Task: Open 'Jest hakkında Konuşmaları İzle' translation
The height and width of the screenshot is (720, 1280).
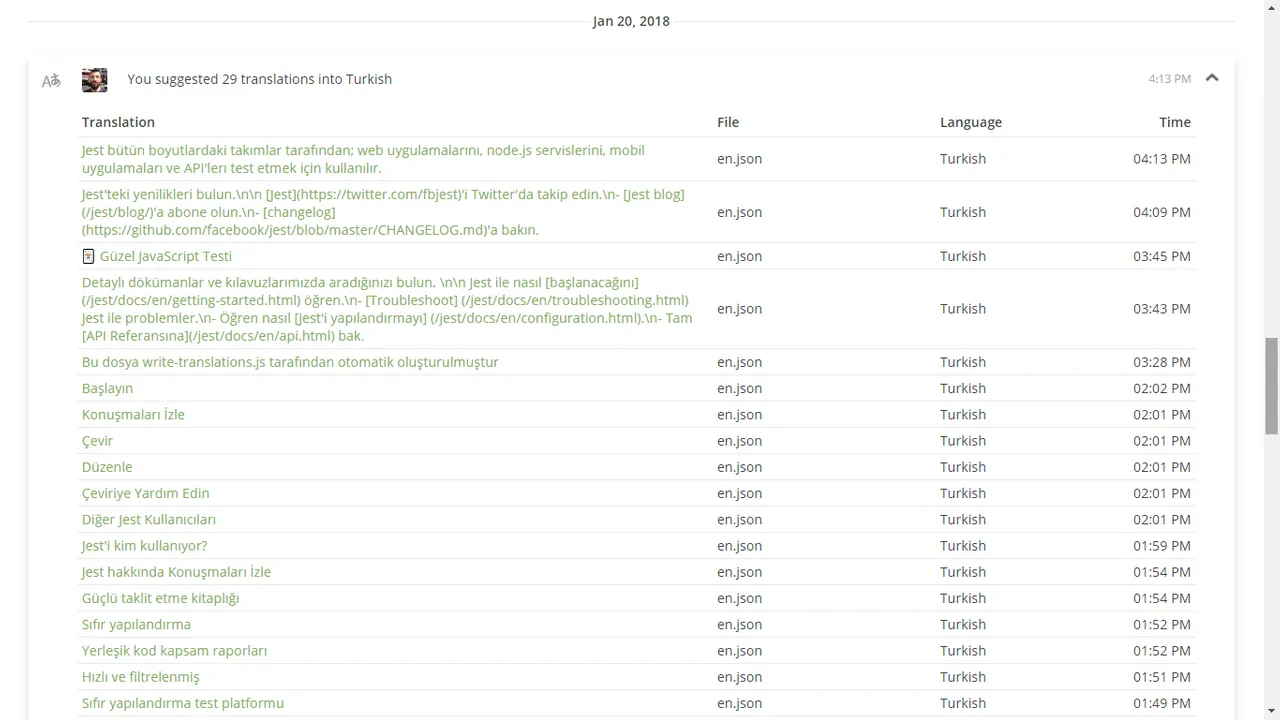Action: click(176, 572)
